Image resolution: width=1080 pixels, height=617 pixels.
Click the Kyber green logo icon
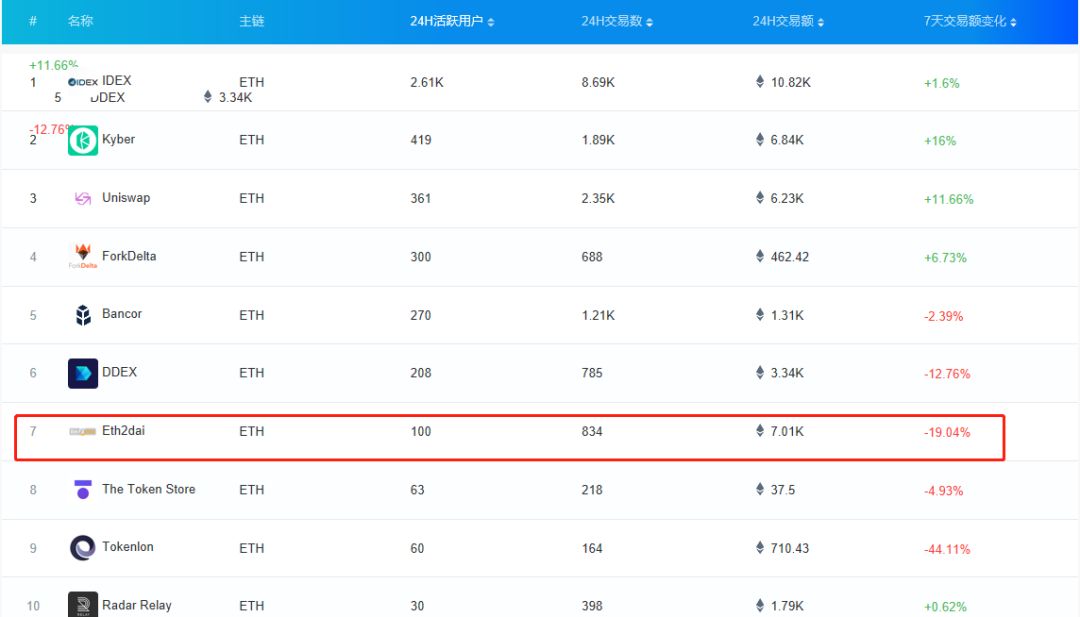[83, 140]
